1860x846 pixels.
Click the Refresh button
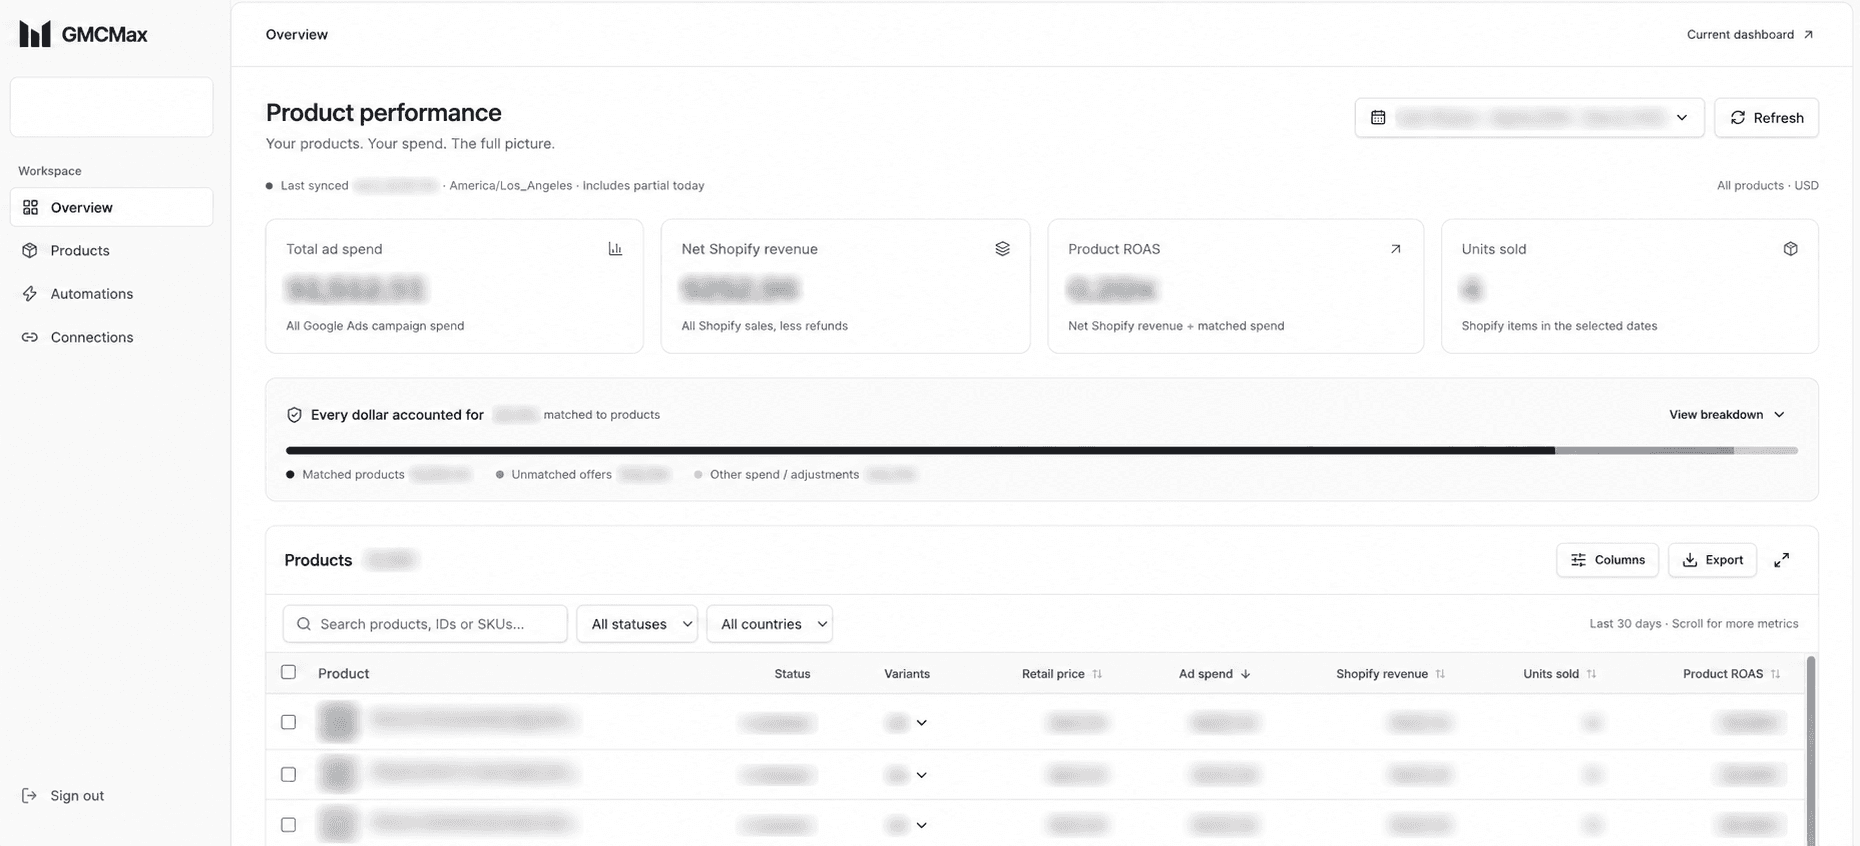(x=1766, y=117)
